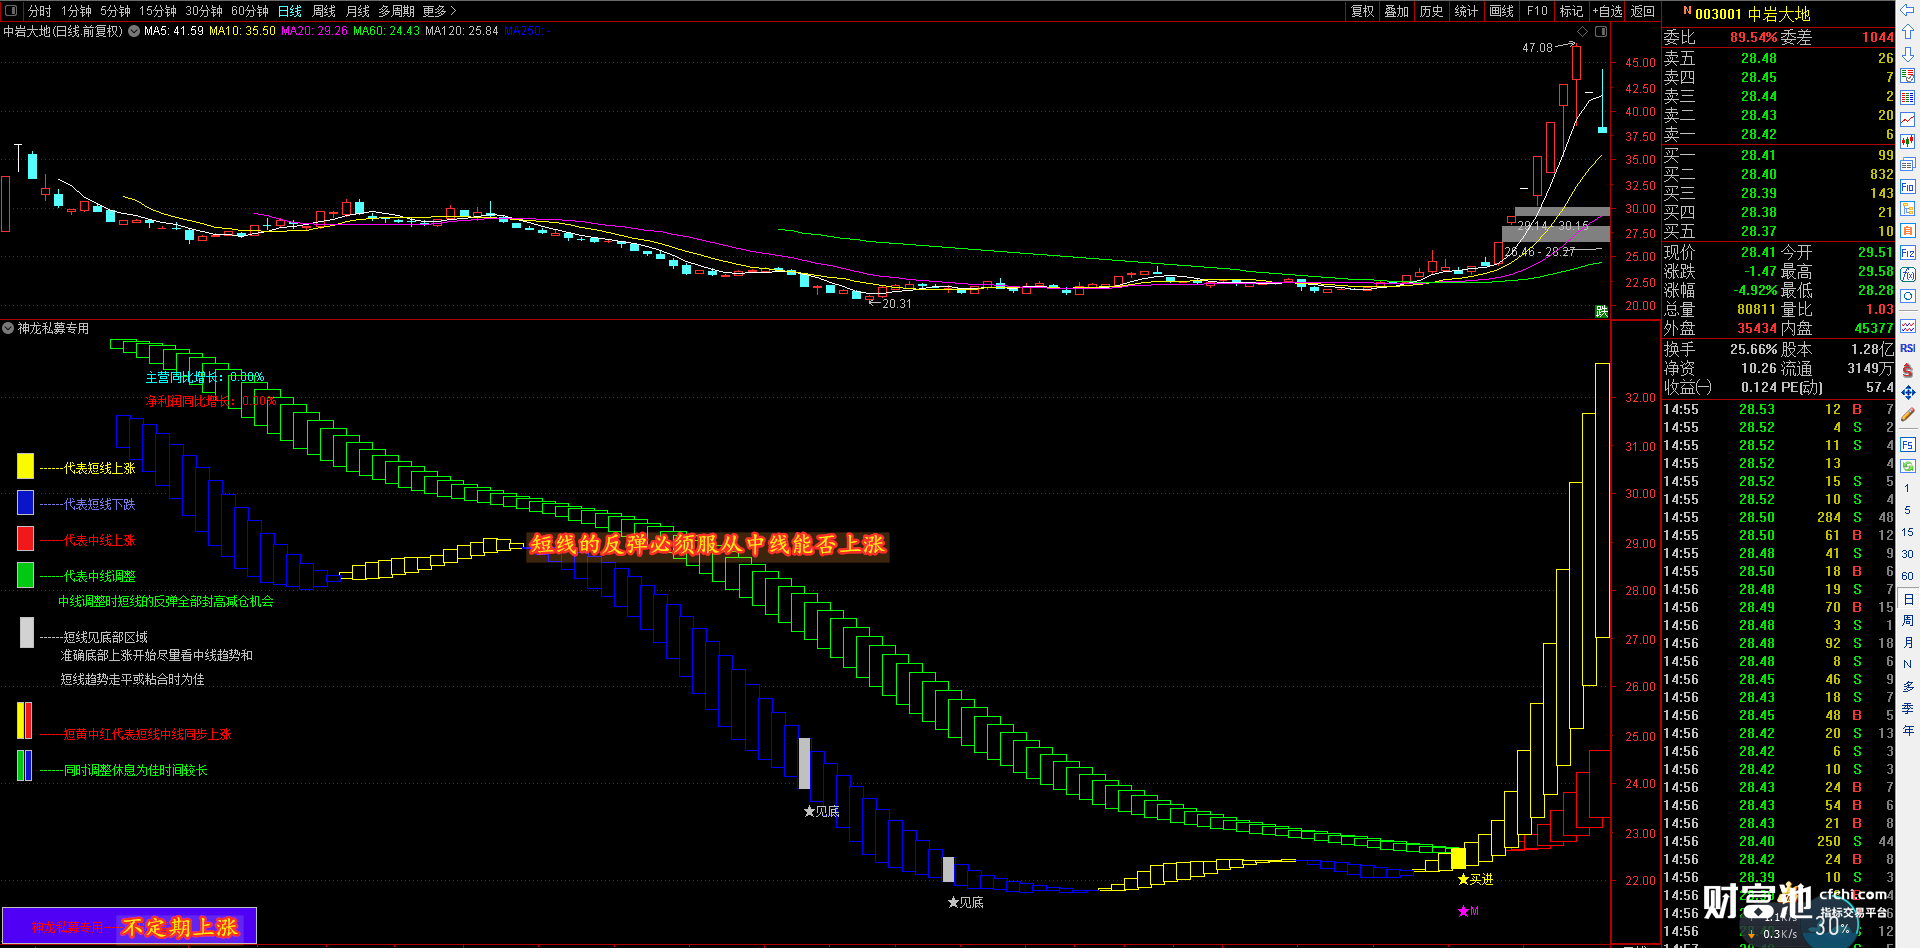Screen dimensions: 1920x948
Task: Open the red line trend chart icon
Action: tap(1907, 119)
